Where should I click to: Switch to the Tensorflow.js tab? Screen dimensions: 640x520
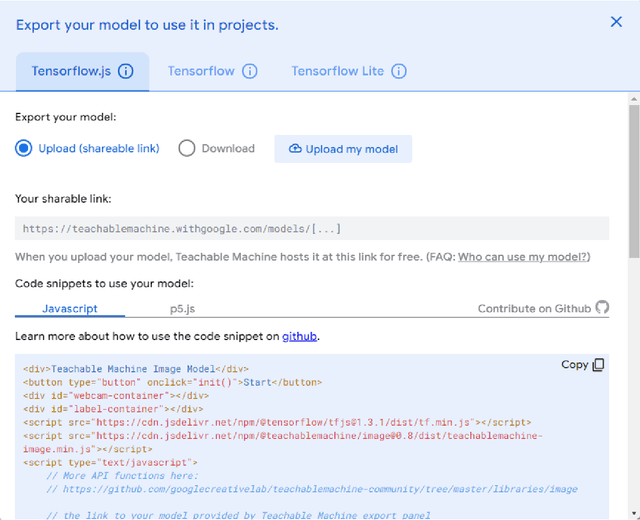tap(82, 71)
